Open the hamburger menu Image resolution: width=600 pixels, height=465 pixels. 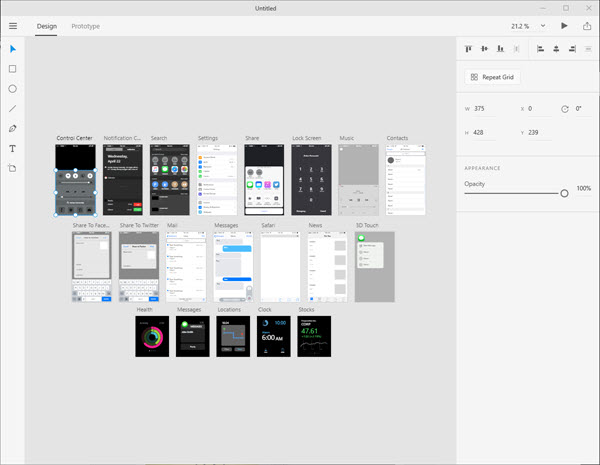[13, 26]
